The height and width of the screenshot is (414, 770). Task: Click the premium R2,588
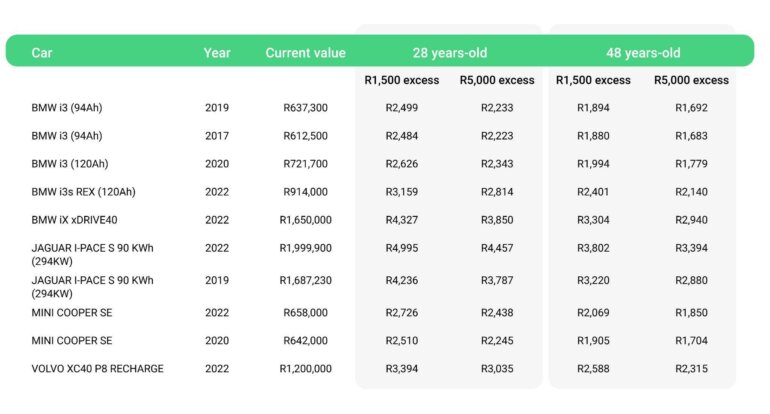tap(593, 368)
